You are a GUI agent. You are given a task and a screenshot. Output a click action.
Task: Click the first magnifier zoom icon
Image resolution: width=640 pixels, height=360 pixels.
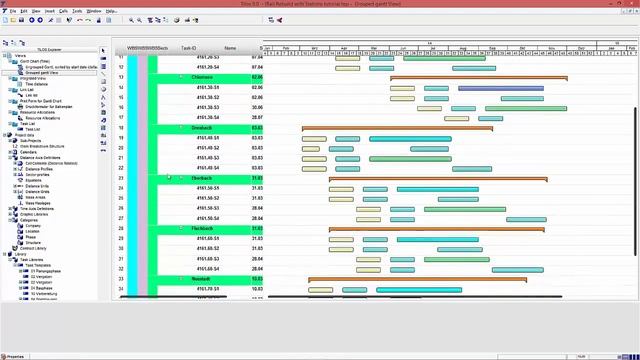[131, 20]
